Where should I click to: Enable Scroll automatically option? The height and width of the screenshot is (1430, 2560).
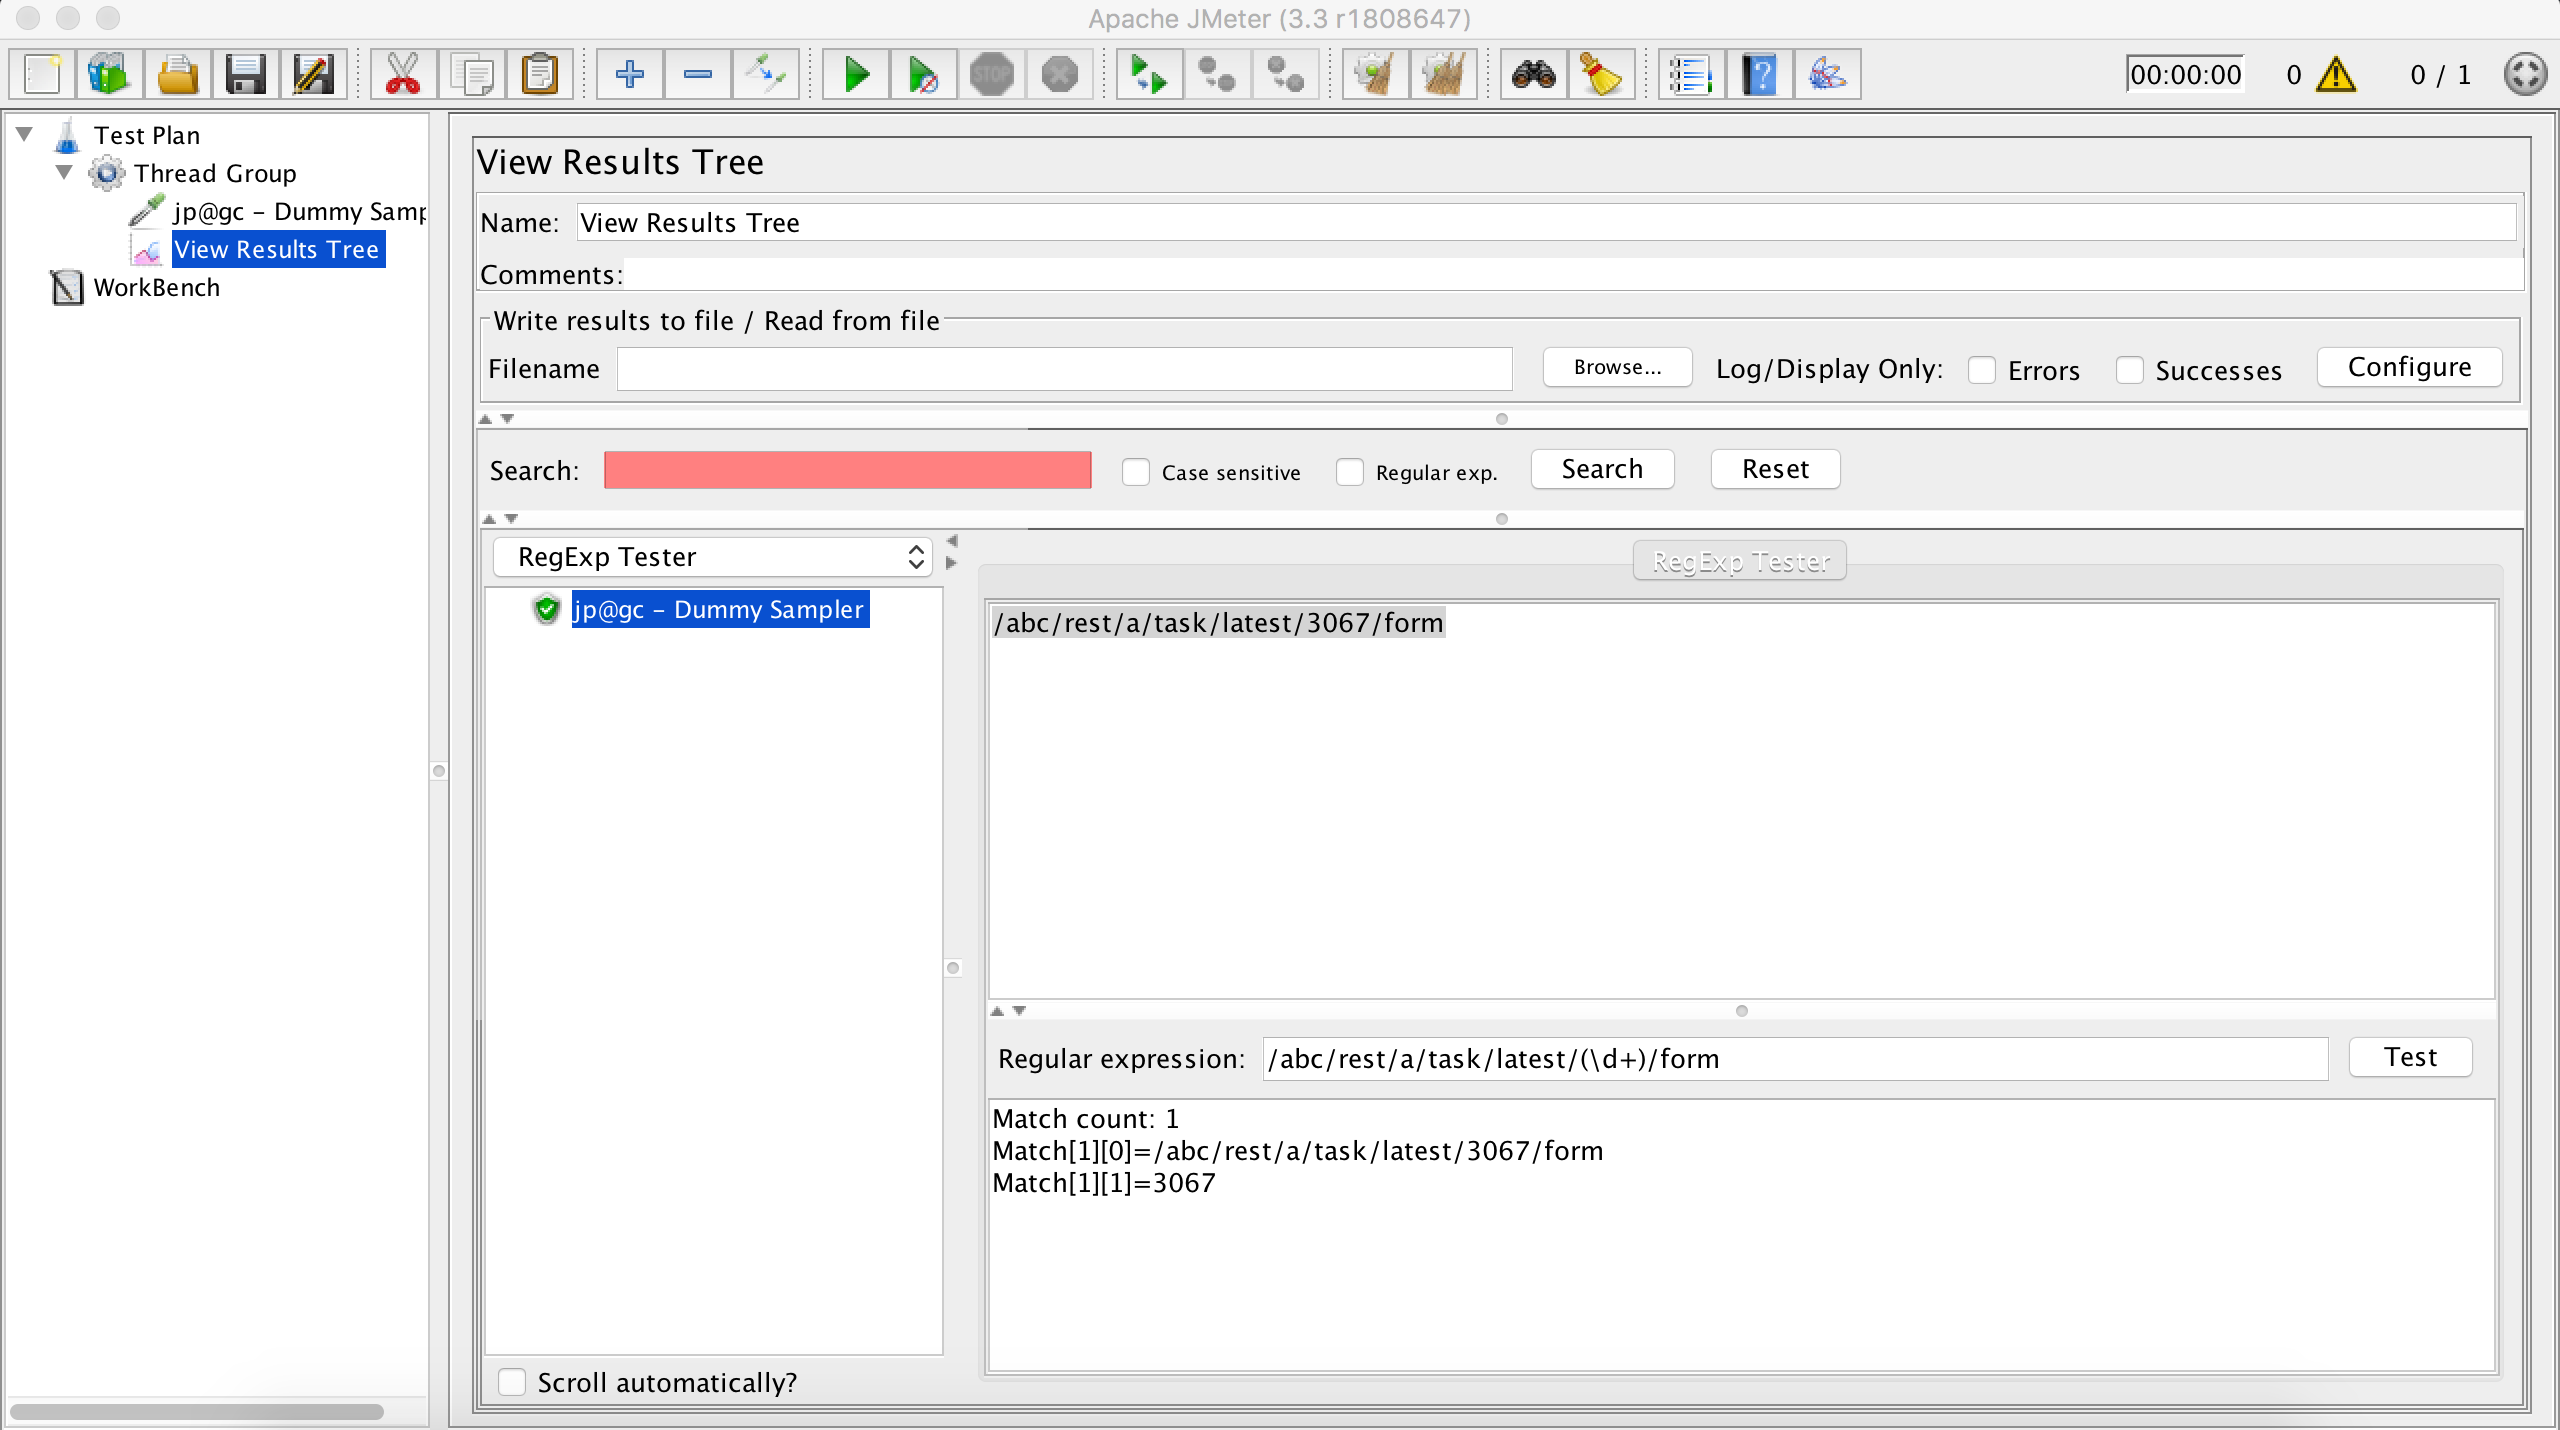[x=512, y=1382]
